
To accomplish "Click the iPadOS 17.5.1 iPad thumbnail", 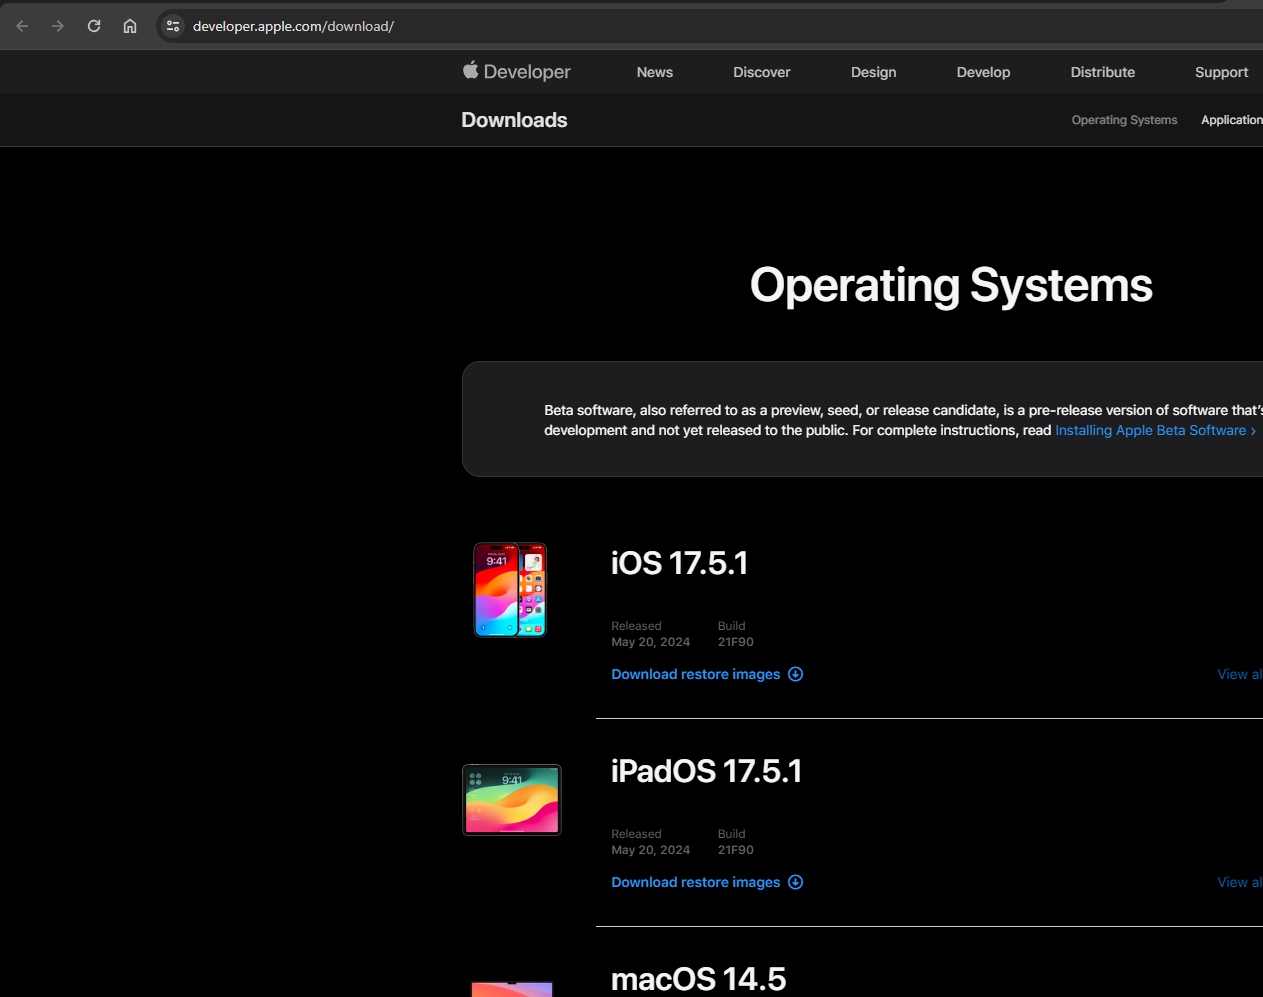I will [x=512, y=800].
